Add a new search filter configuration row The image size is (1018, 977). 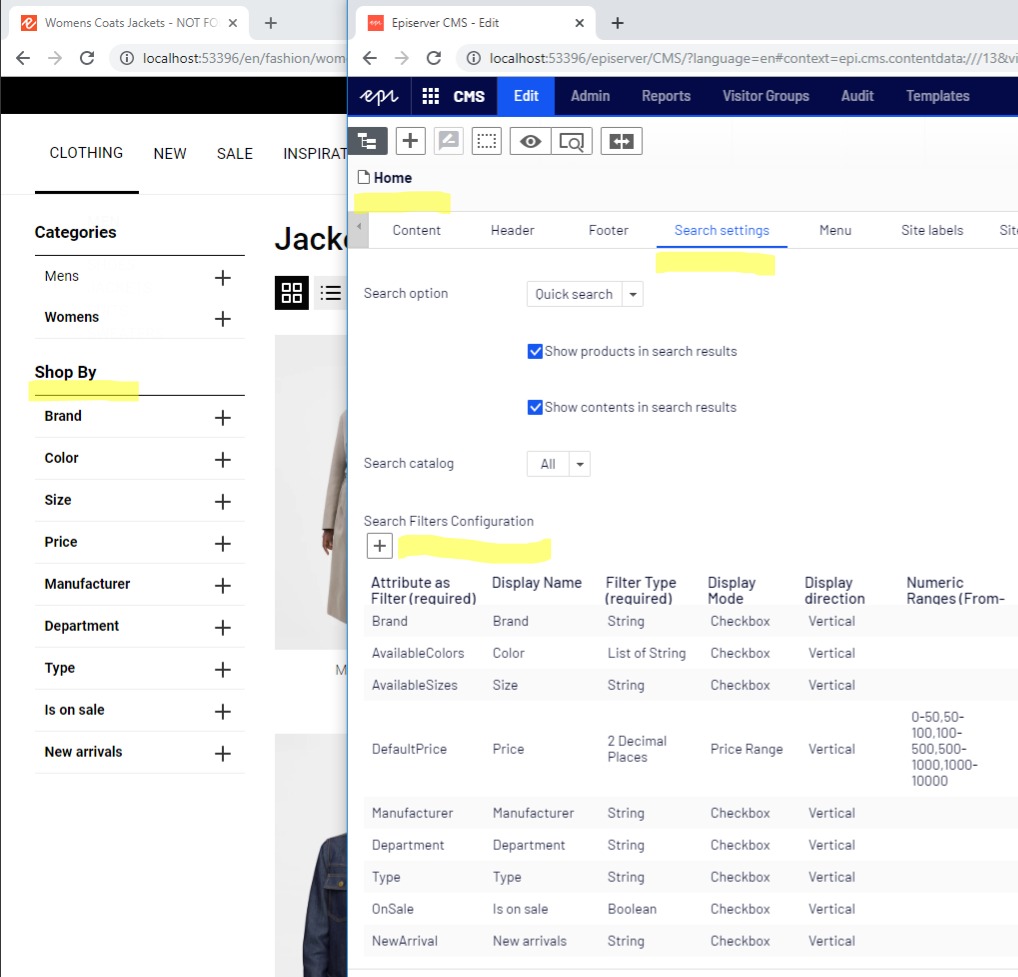coord(380,546)
